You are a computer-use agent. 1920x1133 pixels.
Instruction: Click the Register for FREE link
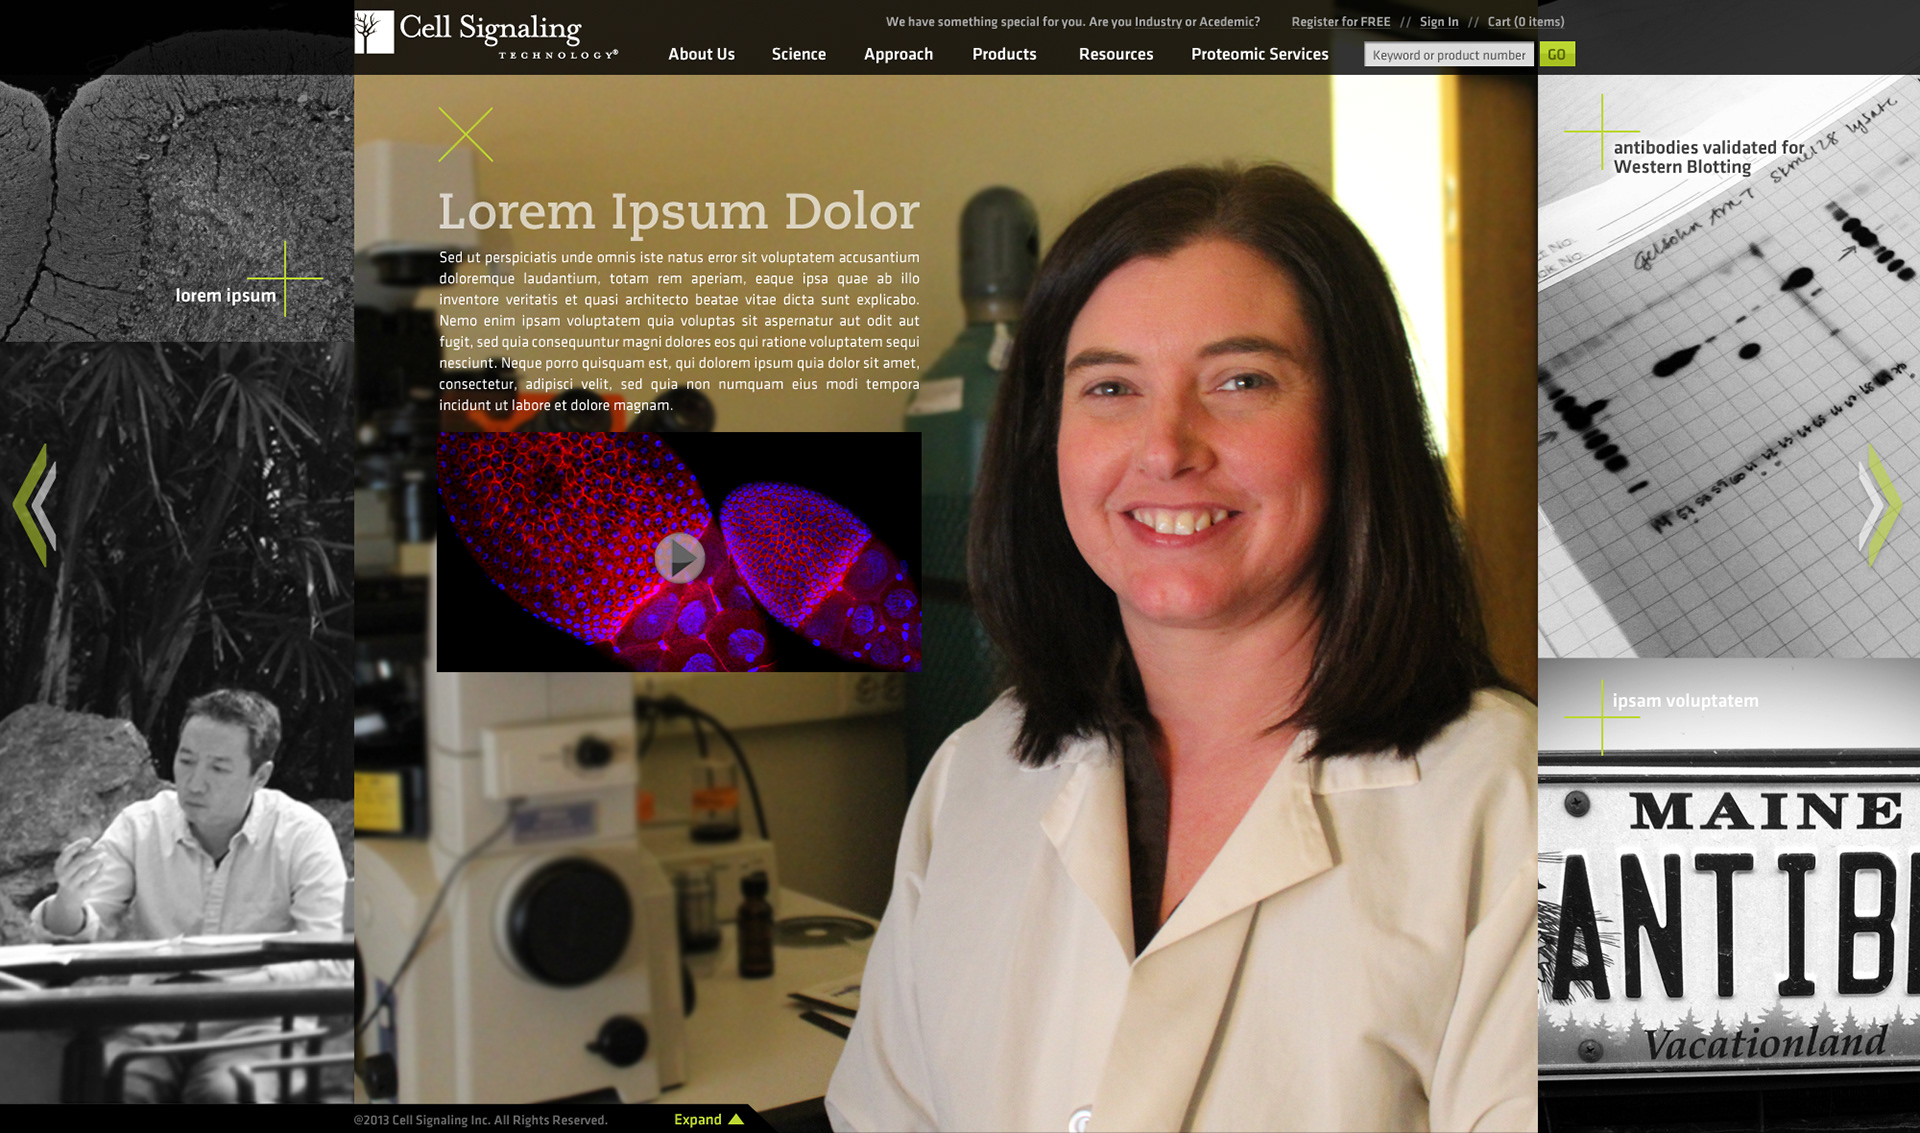pos(1340,22)
